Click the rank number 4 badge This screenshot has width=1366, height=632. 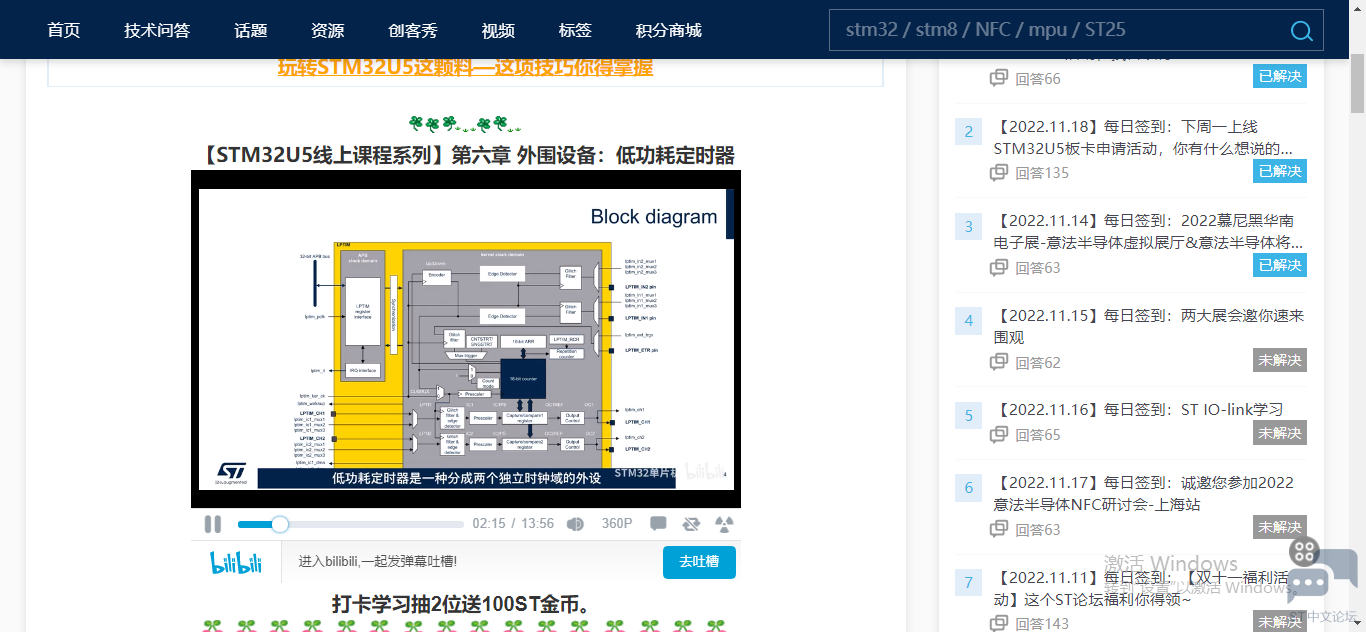point(968,321)
